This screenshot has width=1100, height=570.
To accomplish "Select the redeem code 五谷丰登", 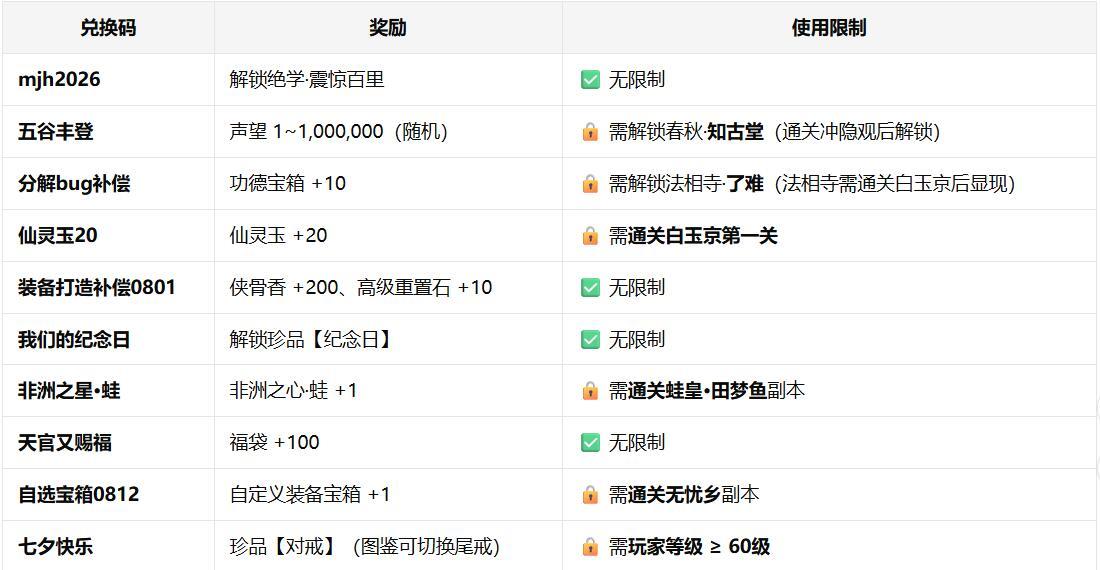I will pyautogui.click(x=55, y=131).
